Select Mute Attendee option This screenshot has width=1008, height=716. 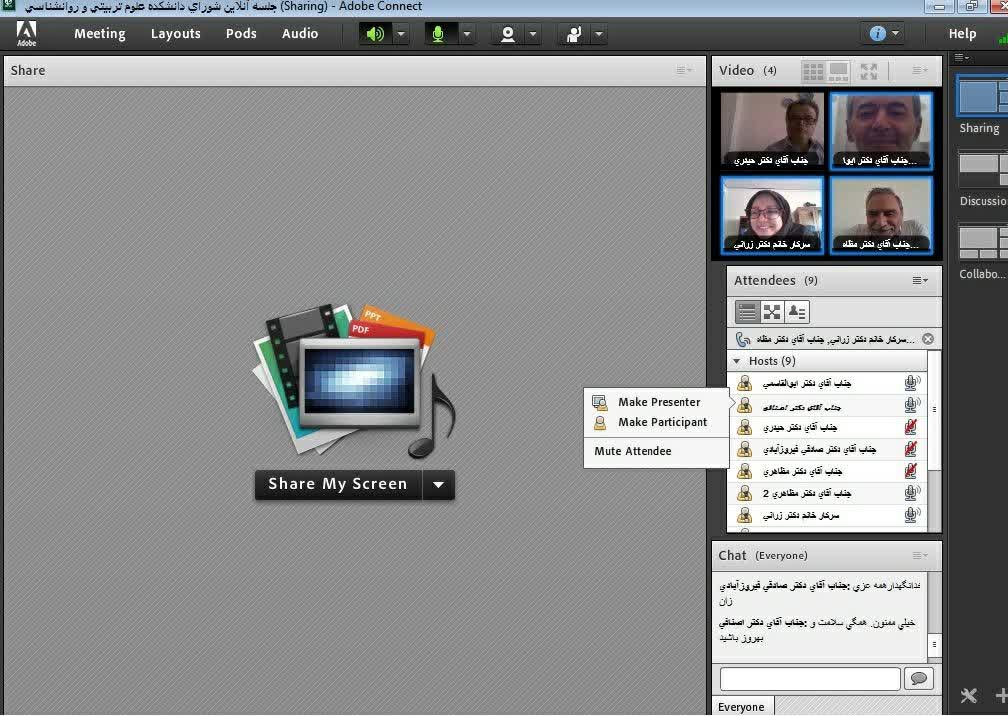pos(632,451)
